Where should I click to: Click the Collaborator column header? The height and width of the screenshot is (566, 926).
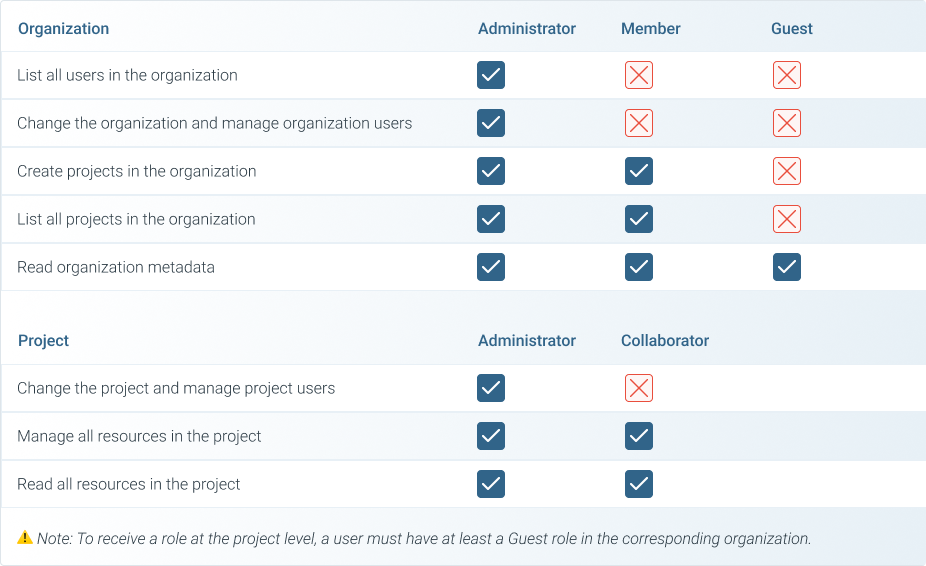coord(665,340)
